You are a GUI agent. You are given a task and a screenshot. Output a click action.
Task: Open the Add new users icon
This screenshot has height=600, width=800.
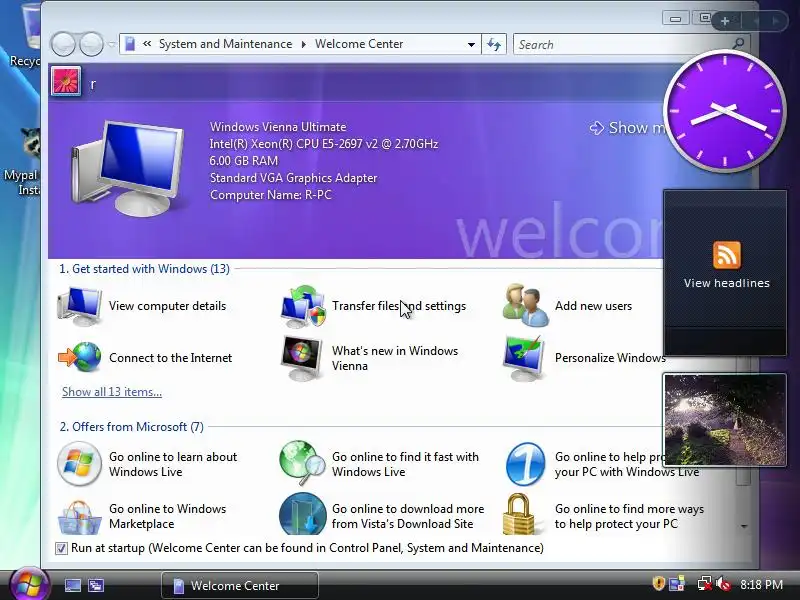[x=526, y=306]
